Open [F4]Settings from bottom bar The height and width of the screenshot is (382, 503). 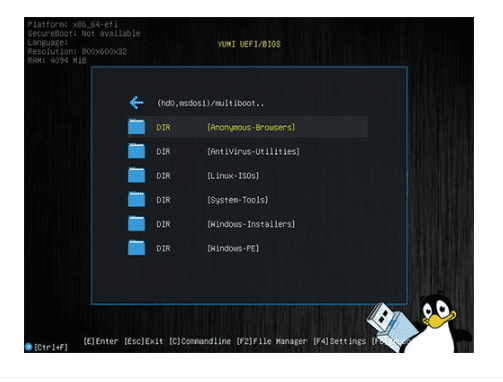339,341
